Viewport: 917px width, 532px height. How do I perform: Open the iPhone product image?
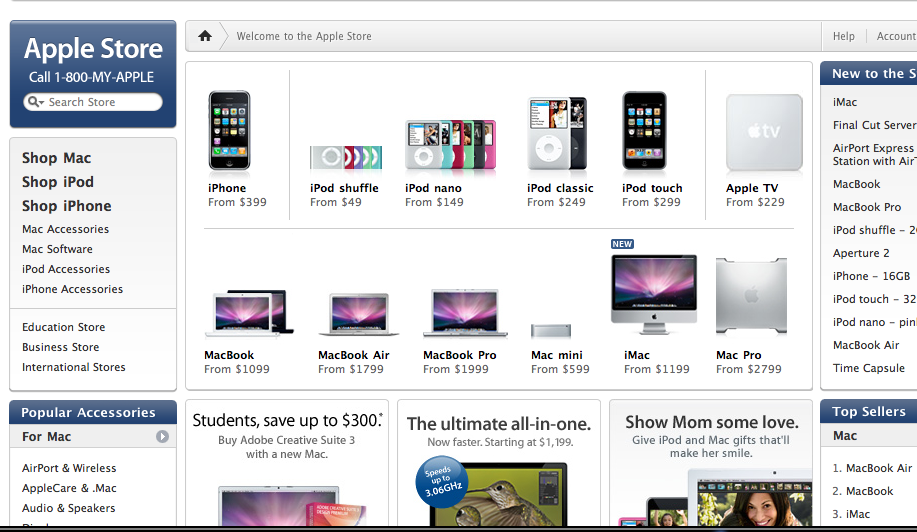[x=229, y=130]
